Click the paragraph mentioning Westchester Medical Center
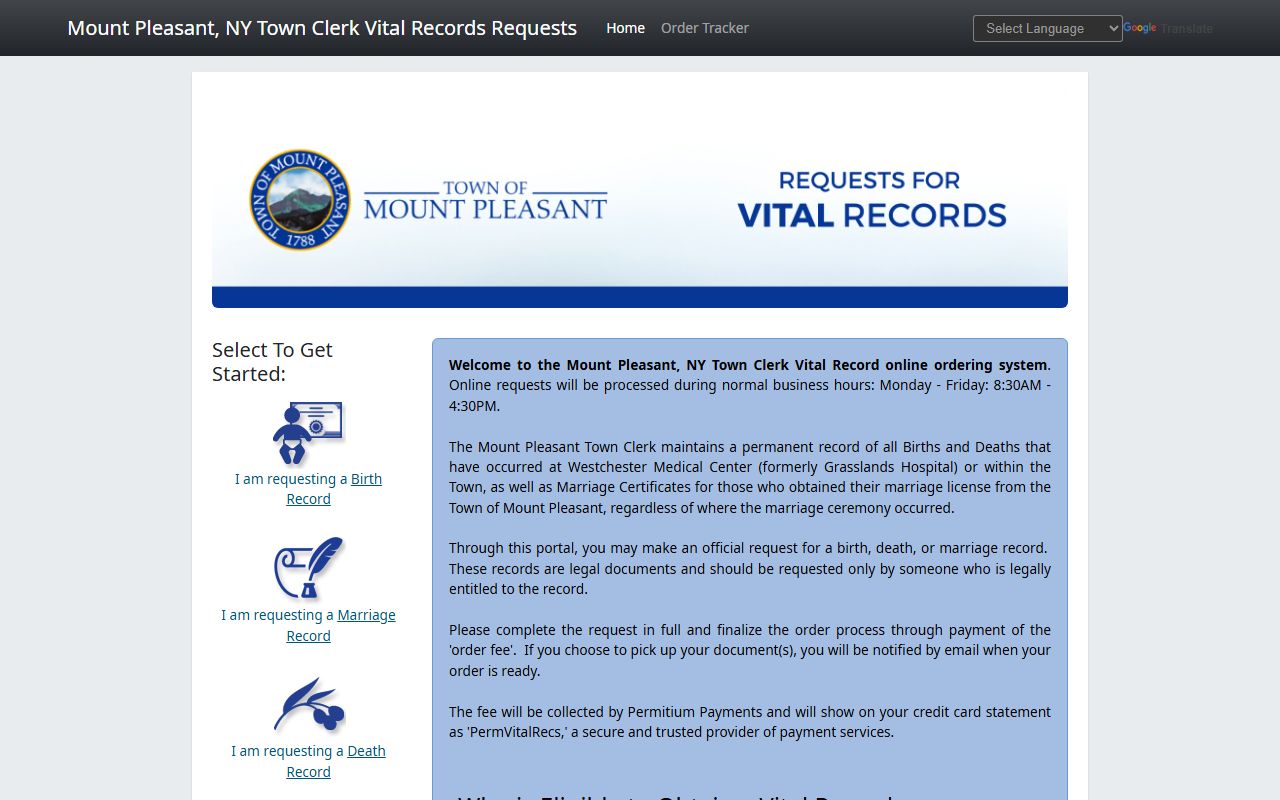The height and width of the screenshot is (800, 1280). pyautogui.click(x=750, y=477)
